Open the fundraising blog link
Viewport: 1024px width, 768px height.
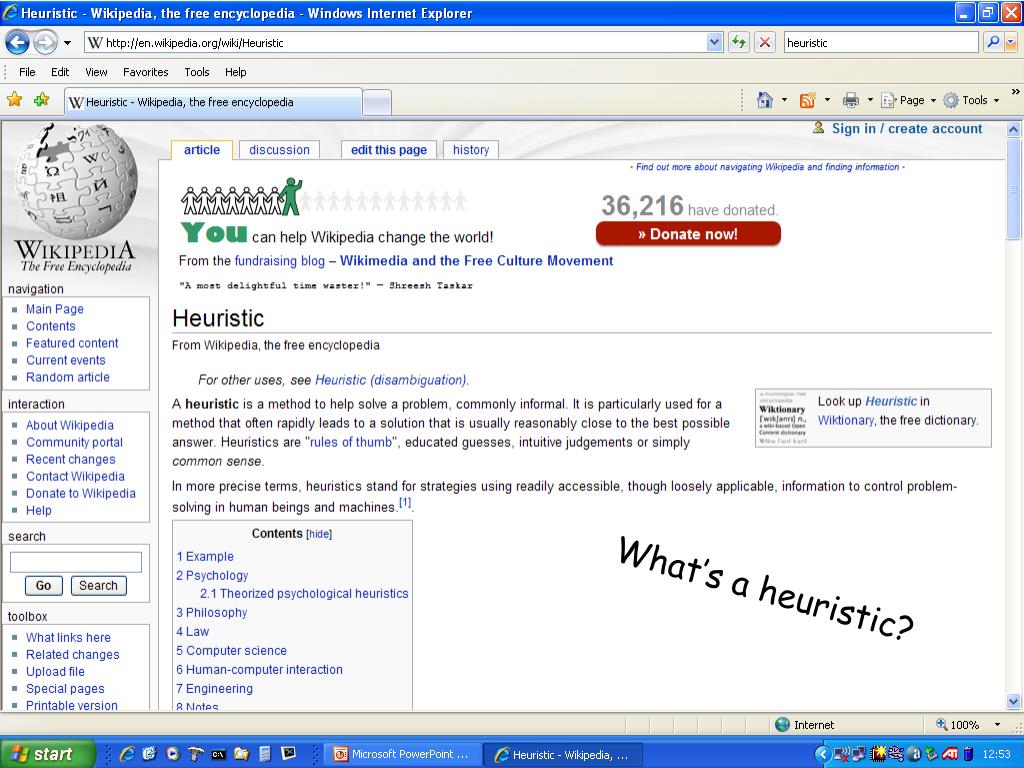pyautogui.click(x=280, y=261)
